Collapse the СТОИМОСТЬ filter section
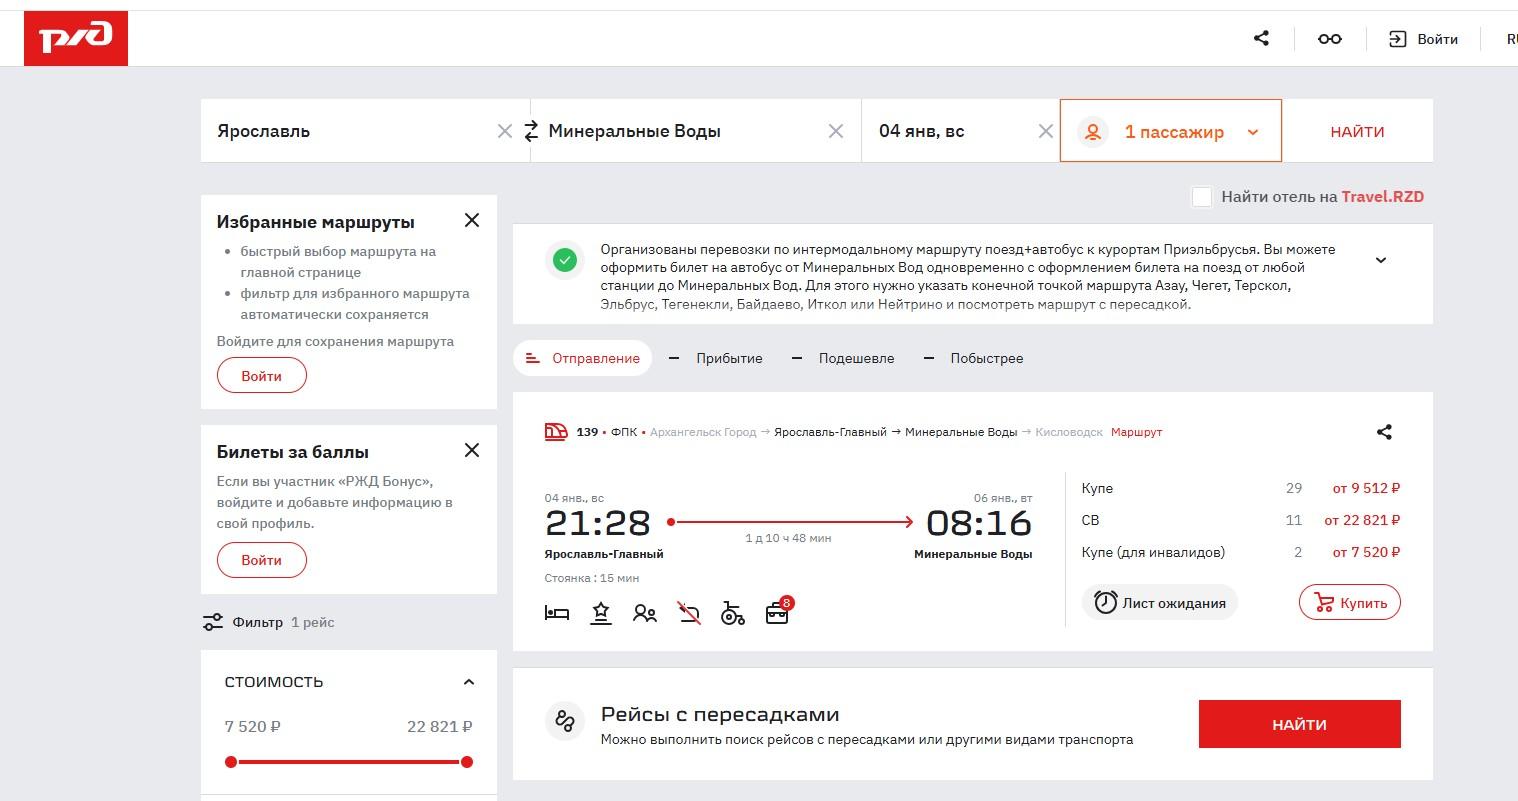This screenshot has height=801, width=1518. [x=469, y=682]
